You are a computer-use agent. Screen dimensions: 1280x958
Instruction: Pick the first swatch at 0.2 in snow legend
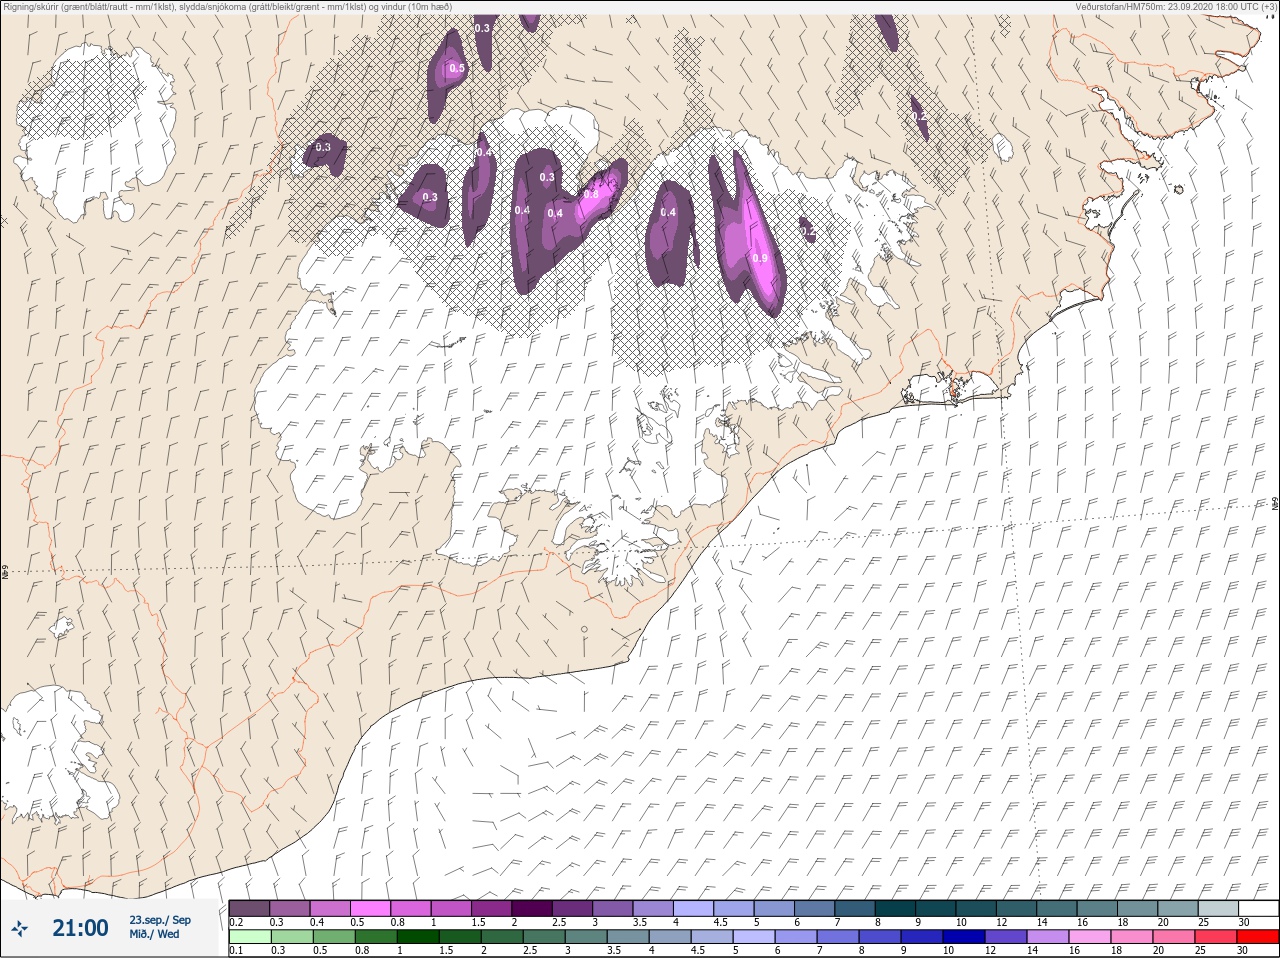tap(250, 908)
